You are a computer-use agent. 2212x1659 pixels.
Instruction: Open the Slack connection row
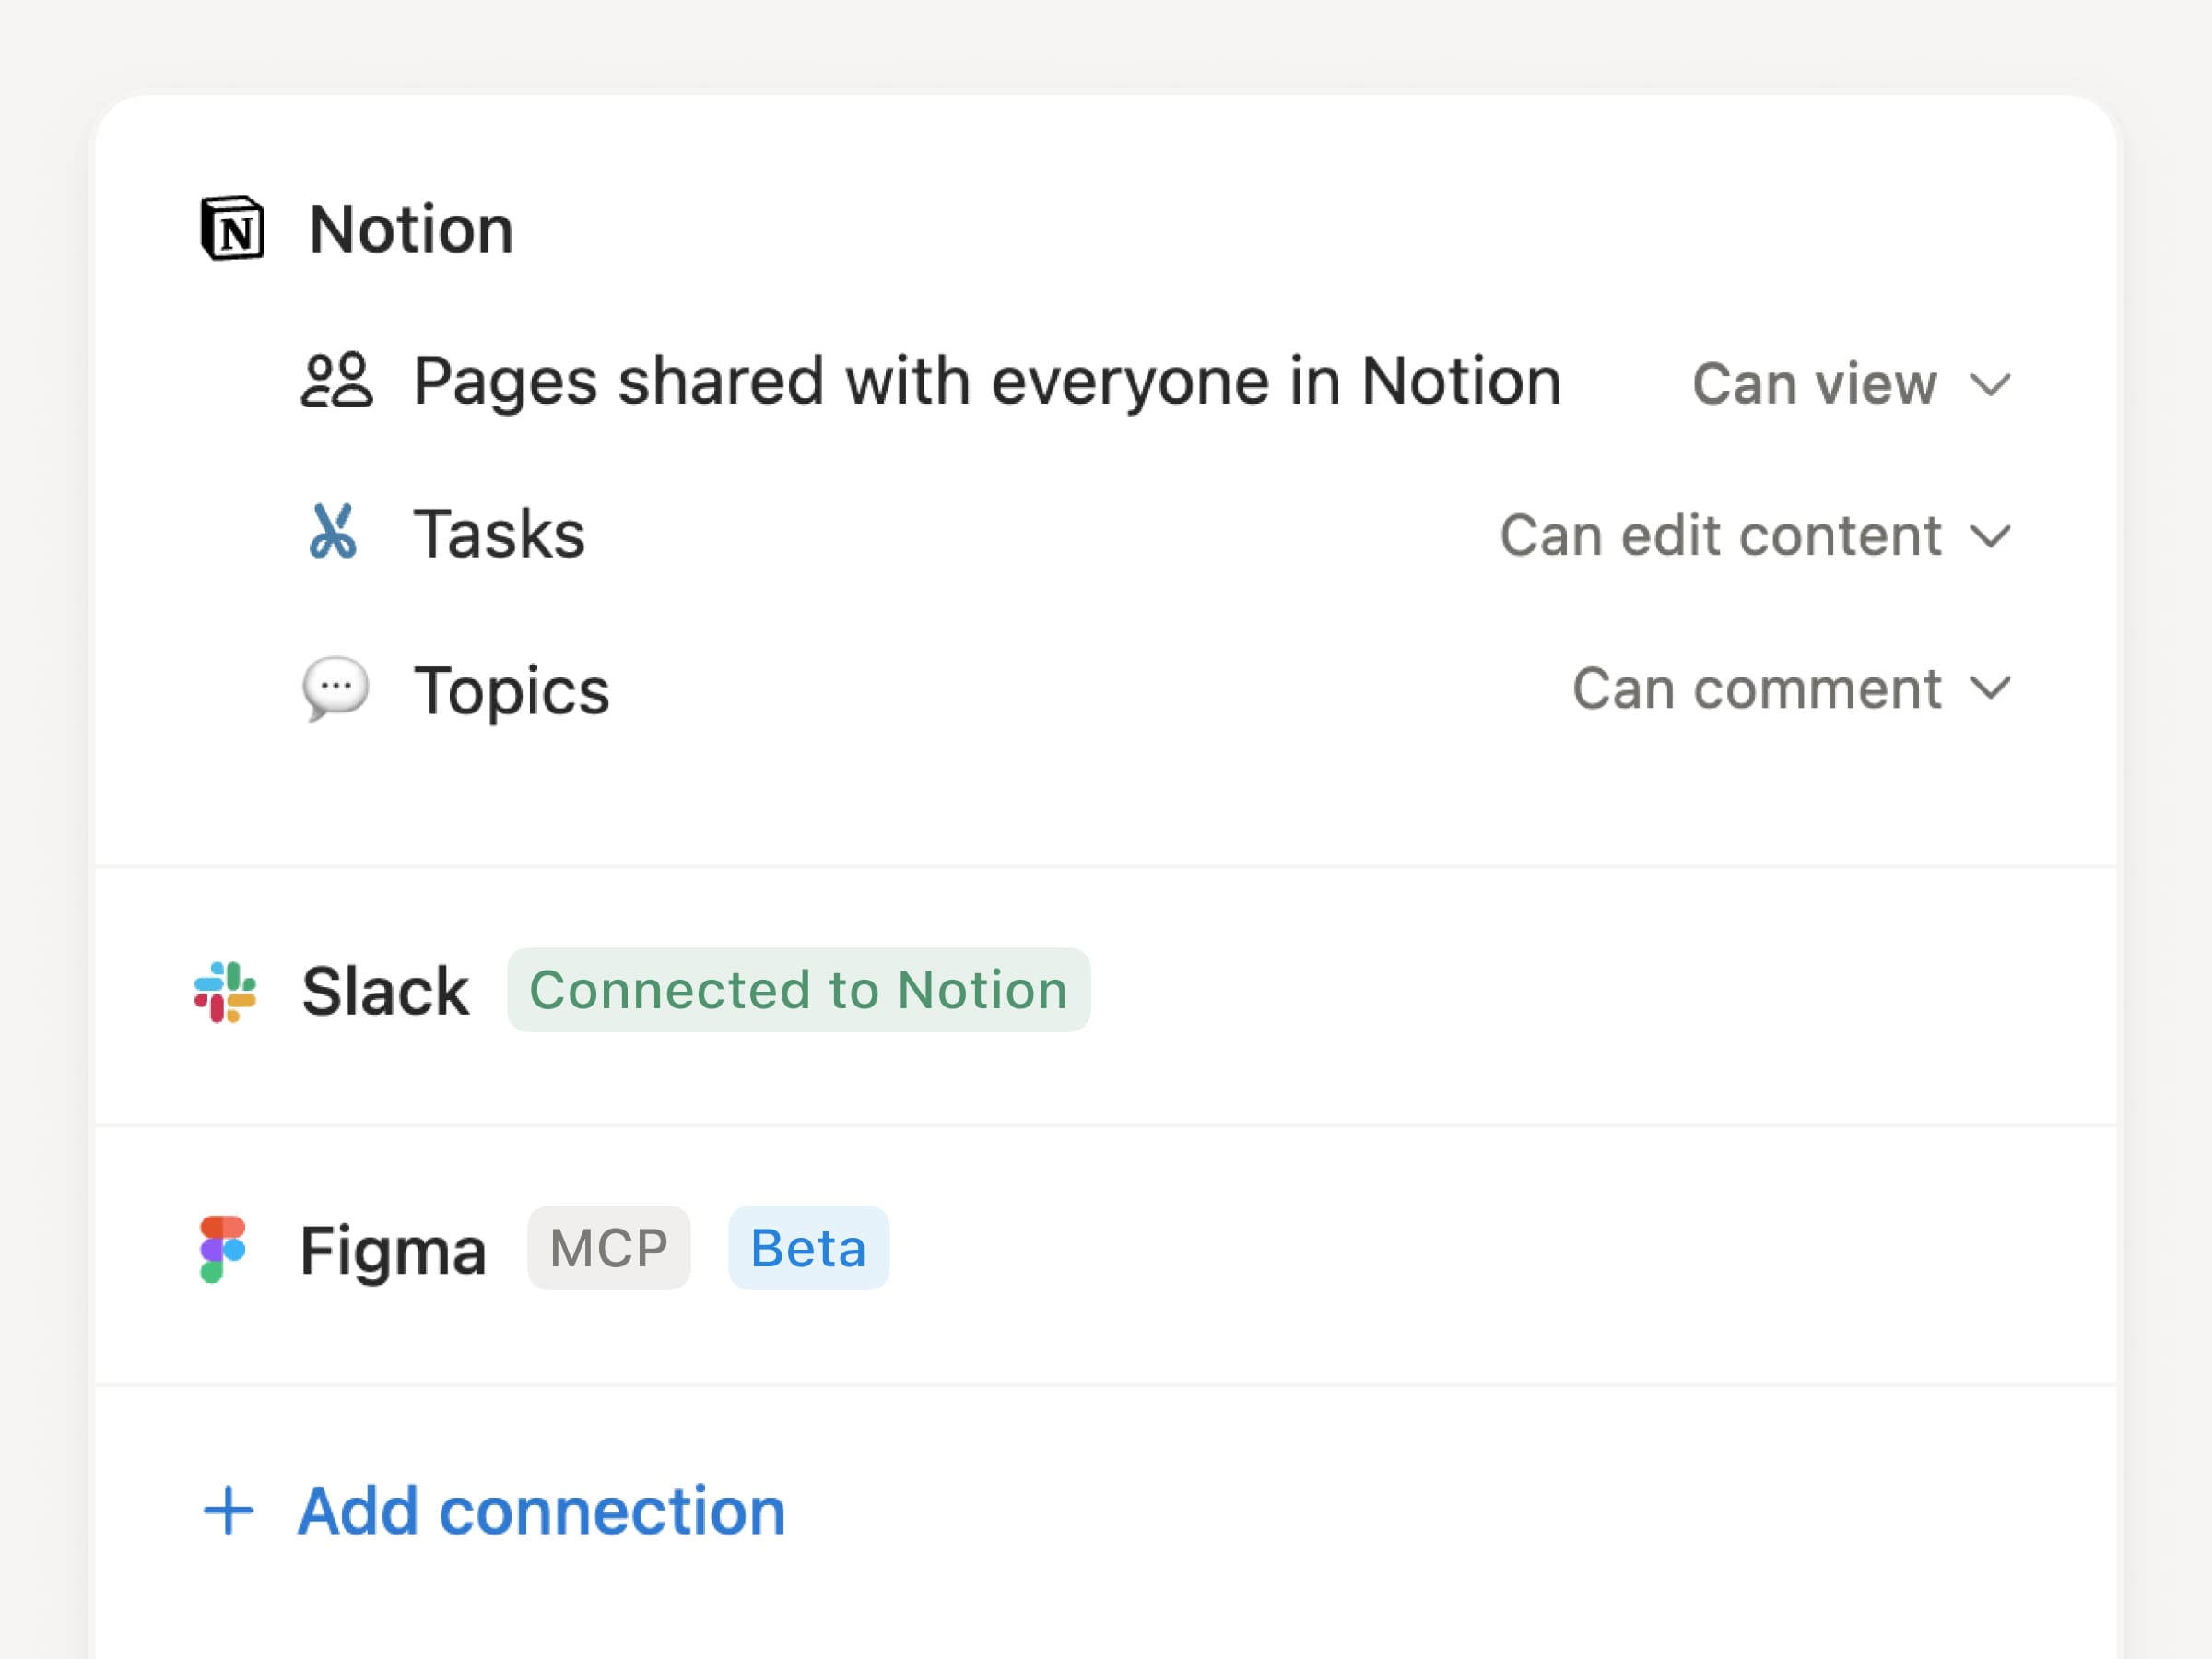(385, 991)
